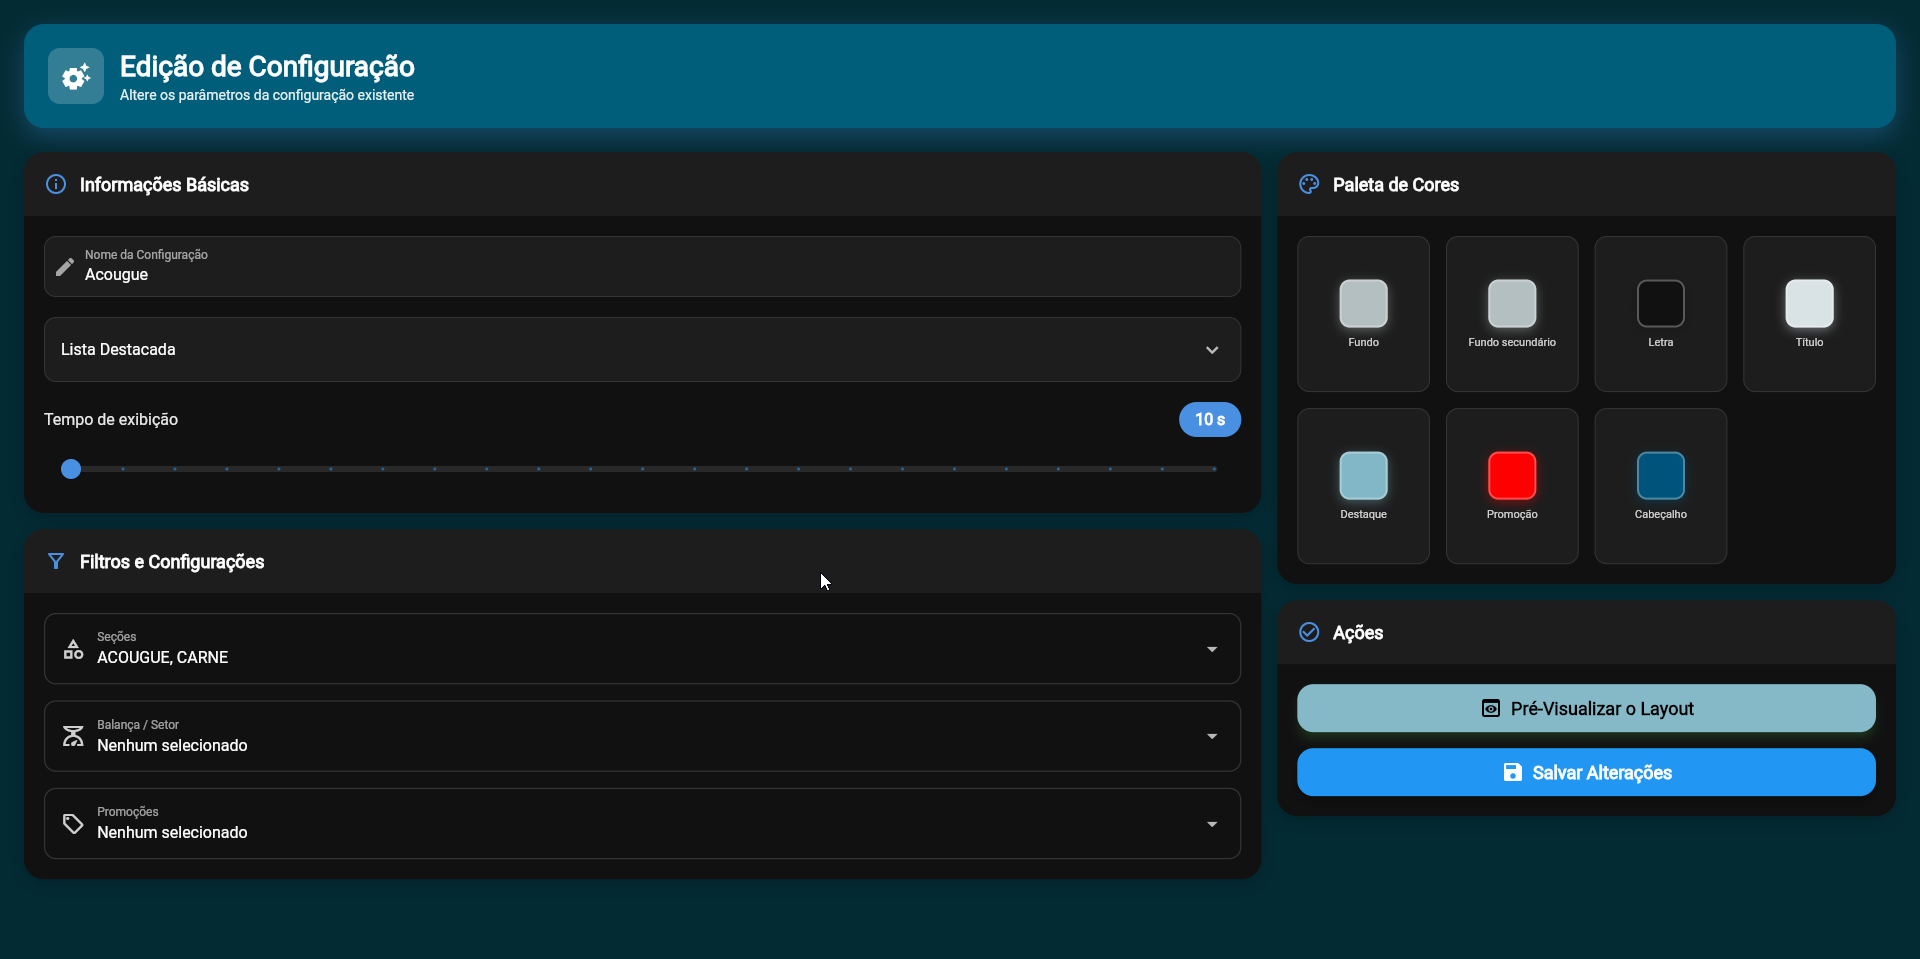Choose the black Letra color swatch
1920x959 pixels.
tap(1660, 303)
